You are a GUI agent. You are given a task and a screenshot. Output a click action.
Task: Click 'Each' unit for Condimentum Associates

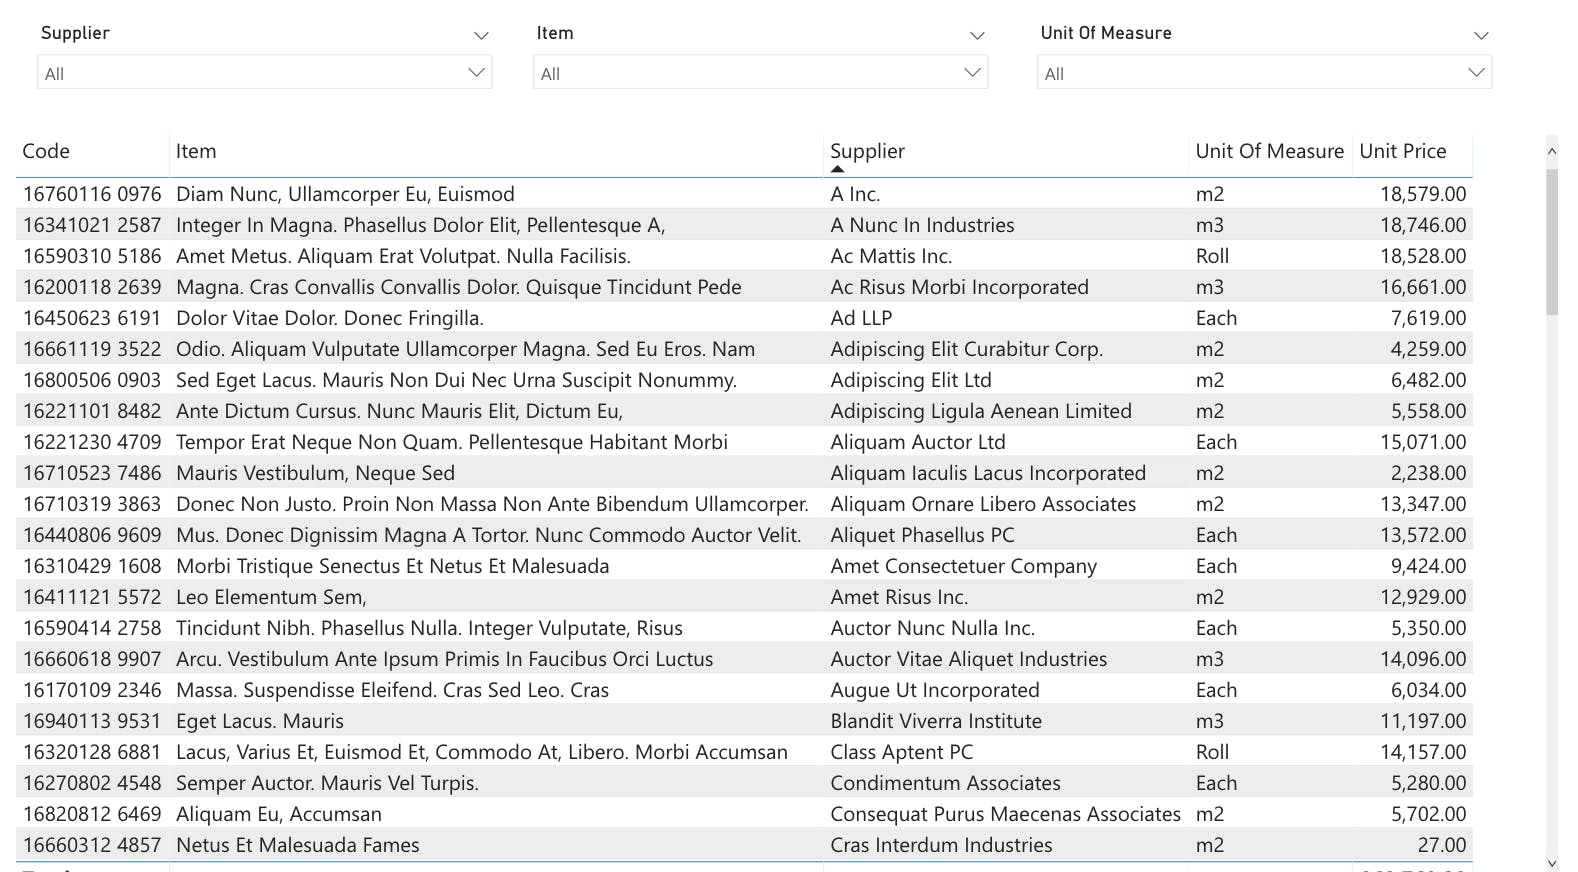[x=1217, y=783]
